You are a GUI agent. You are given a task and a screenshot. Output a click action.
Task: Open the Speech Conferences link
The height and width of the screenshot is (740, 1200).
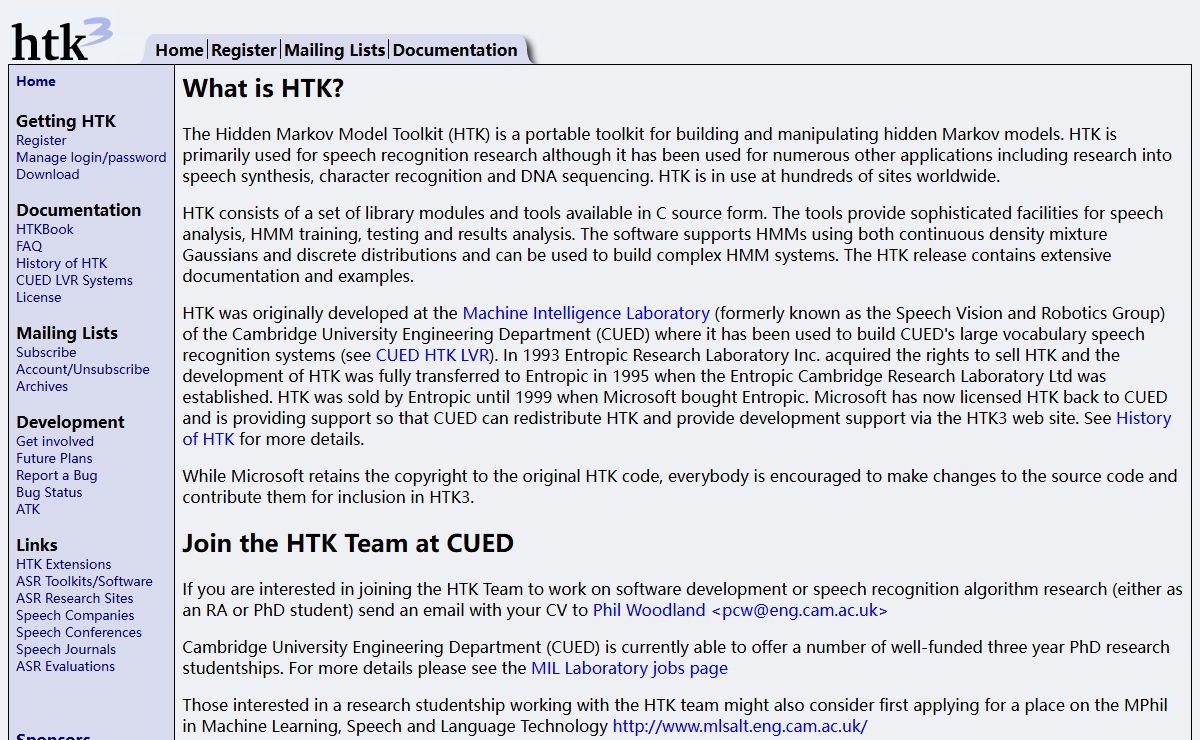79,632
